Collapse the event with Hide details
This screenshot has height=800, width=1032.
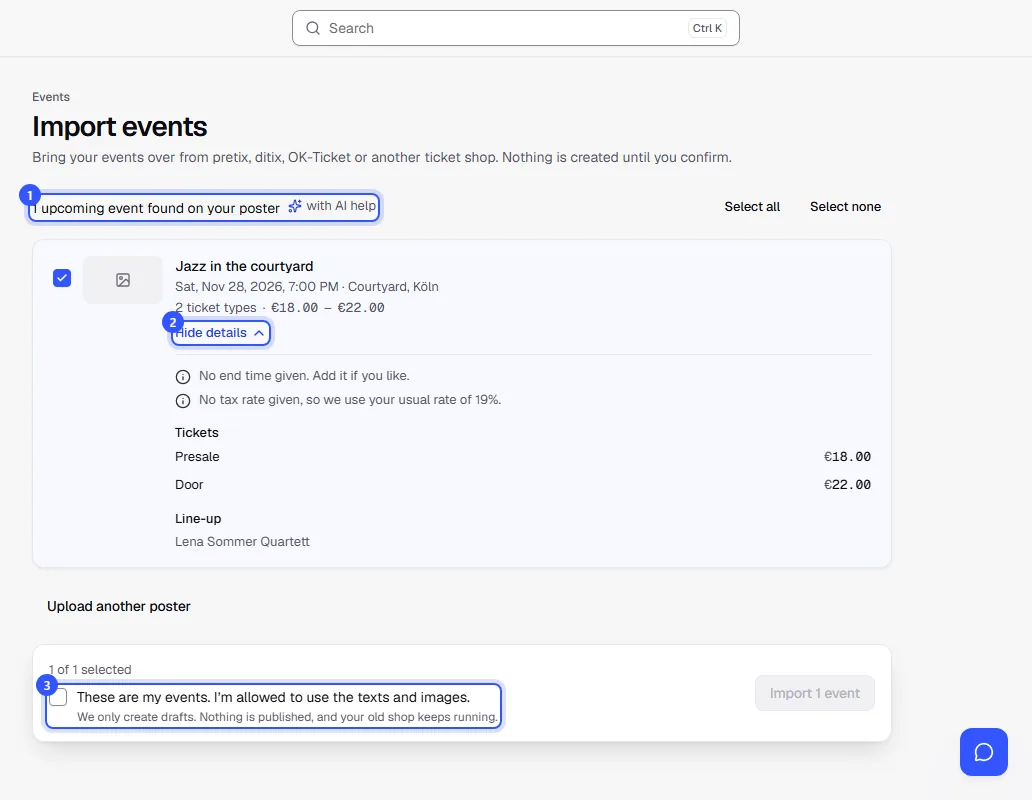pos(220,333)
